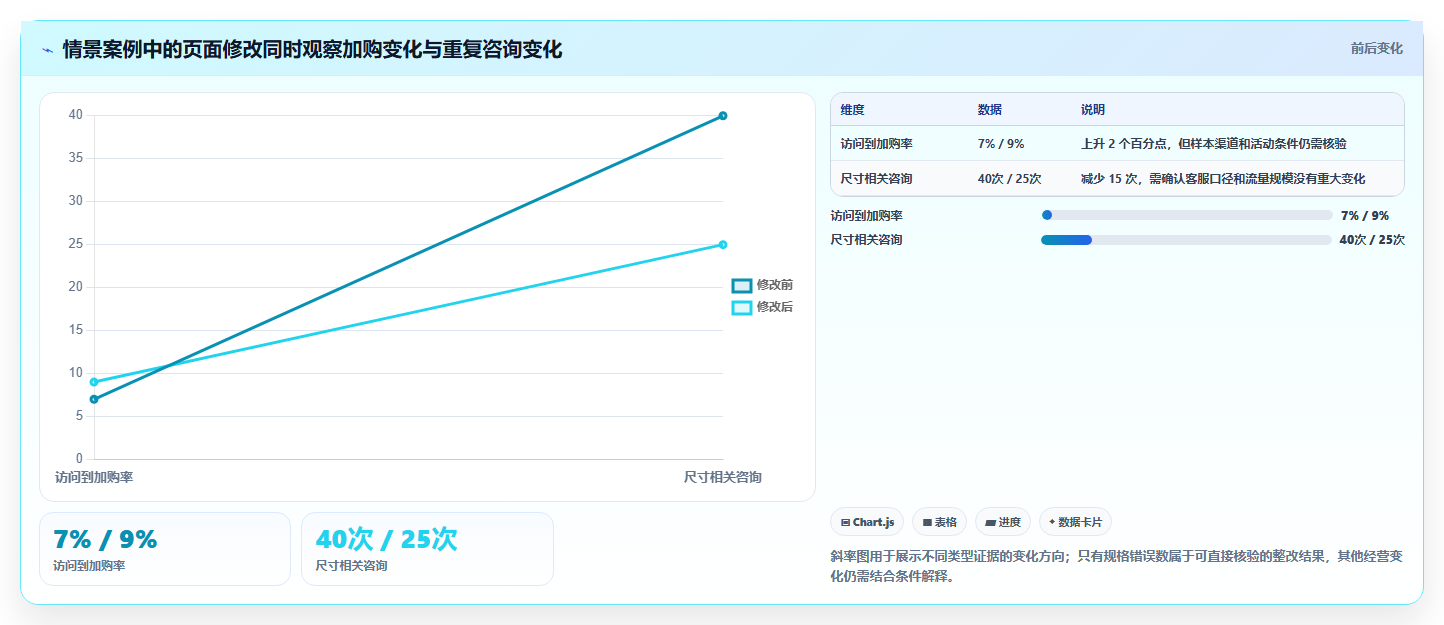This screenshot has width=1444, height=625.
Task: Click the lightning icon beside the title
Action: pyautogui.click(x=47, y=50)
